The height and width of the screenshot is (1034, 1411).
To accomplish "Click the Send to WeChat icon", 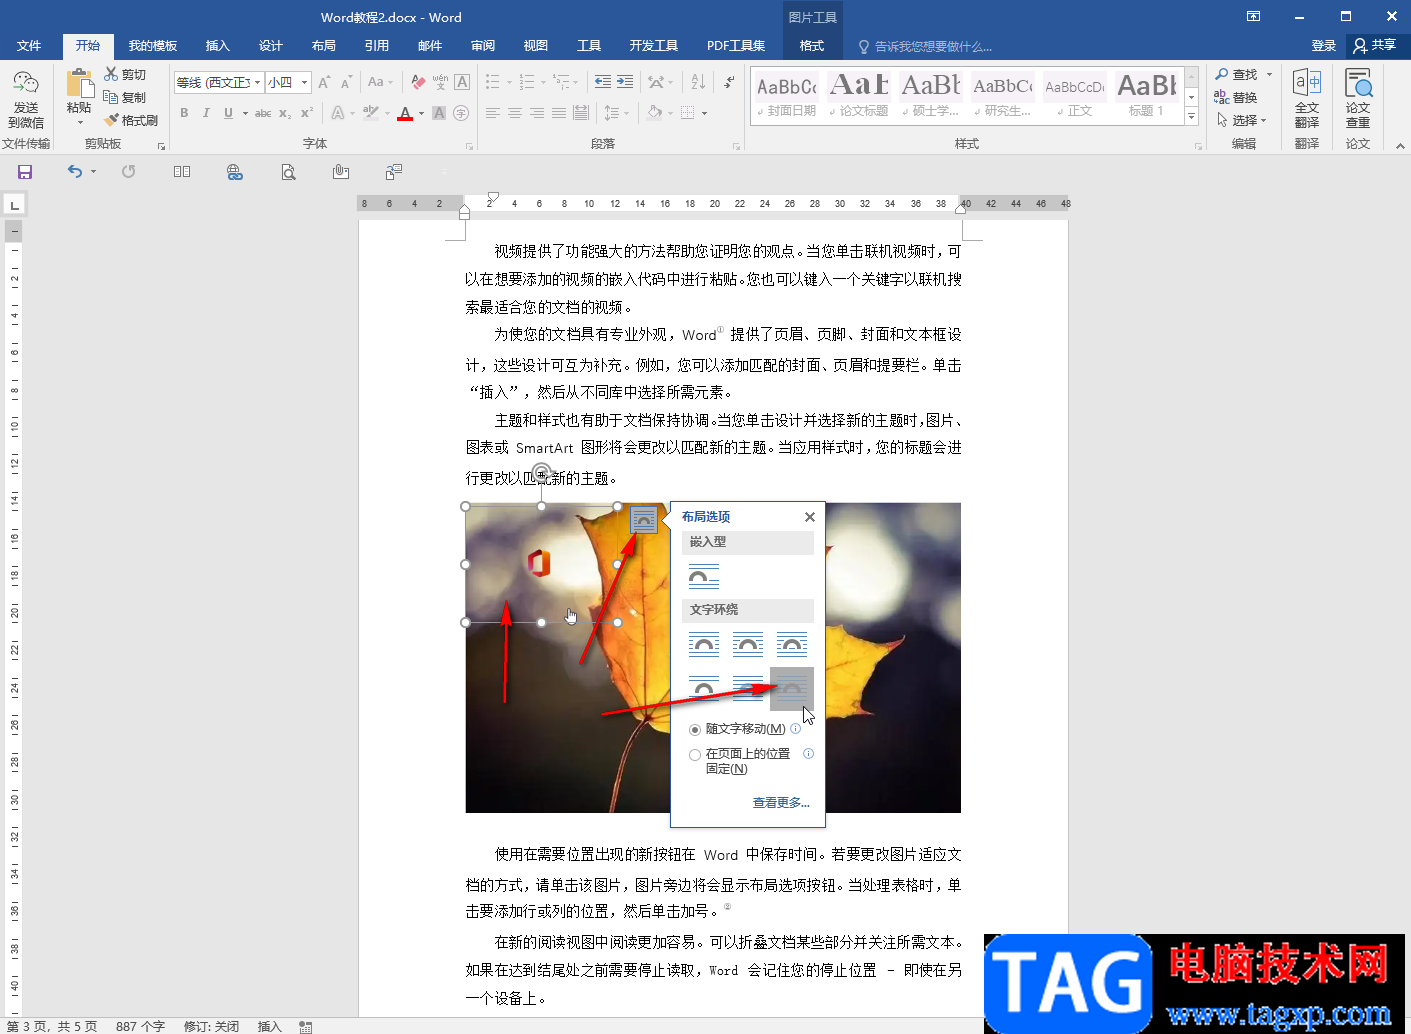I will 26,84.
